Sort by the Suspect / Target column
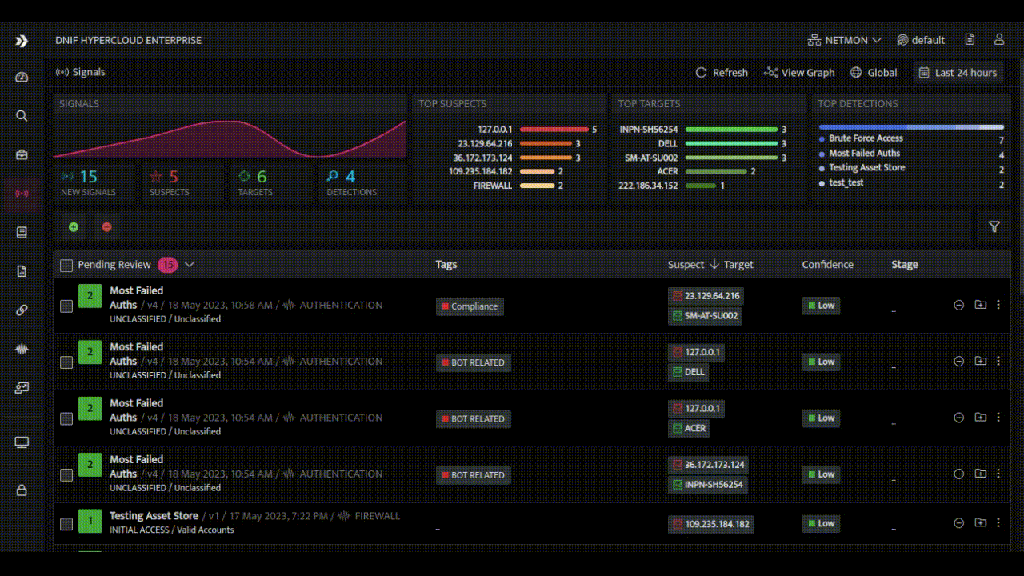The height and width of the screenshot is (576, 1024). (711, 264)
